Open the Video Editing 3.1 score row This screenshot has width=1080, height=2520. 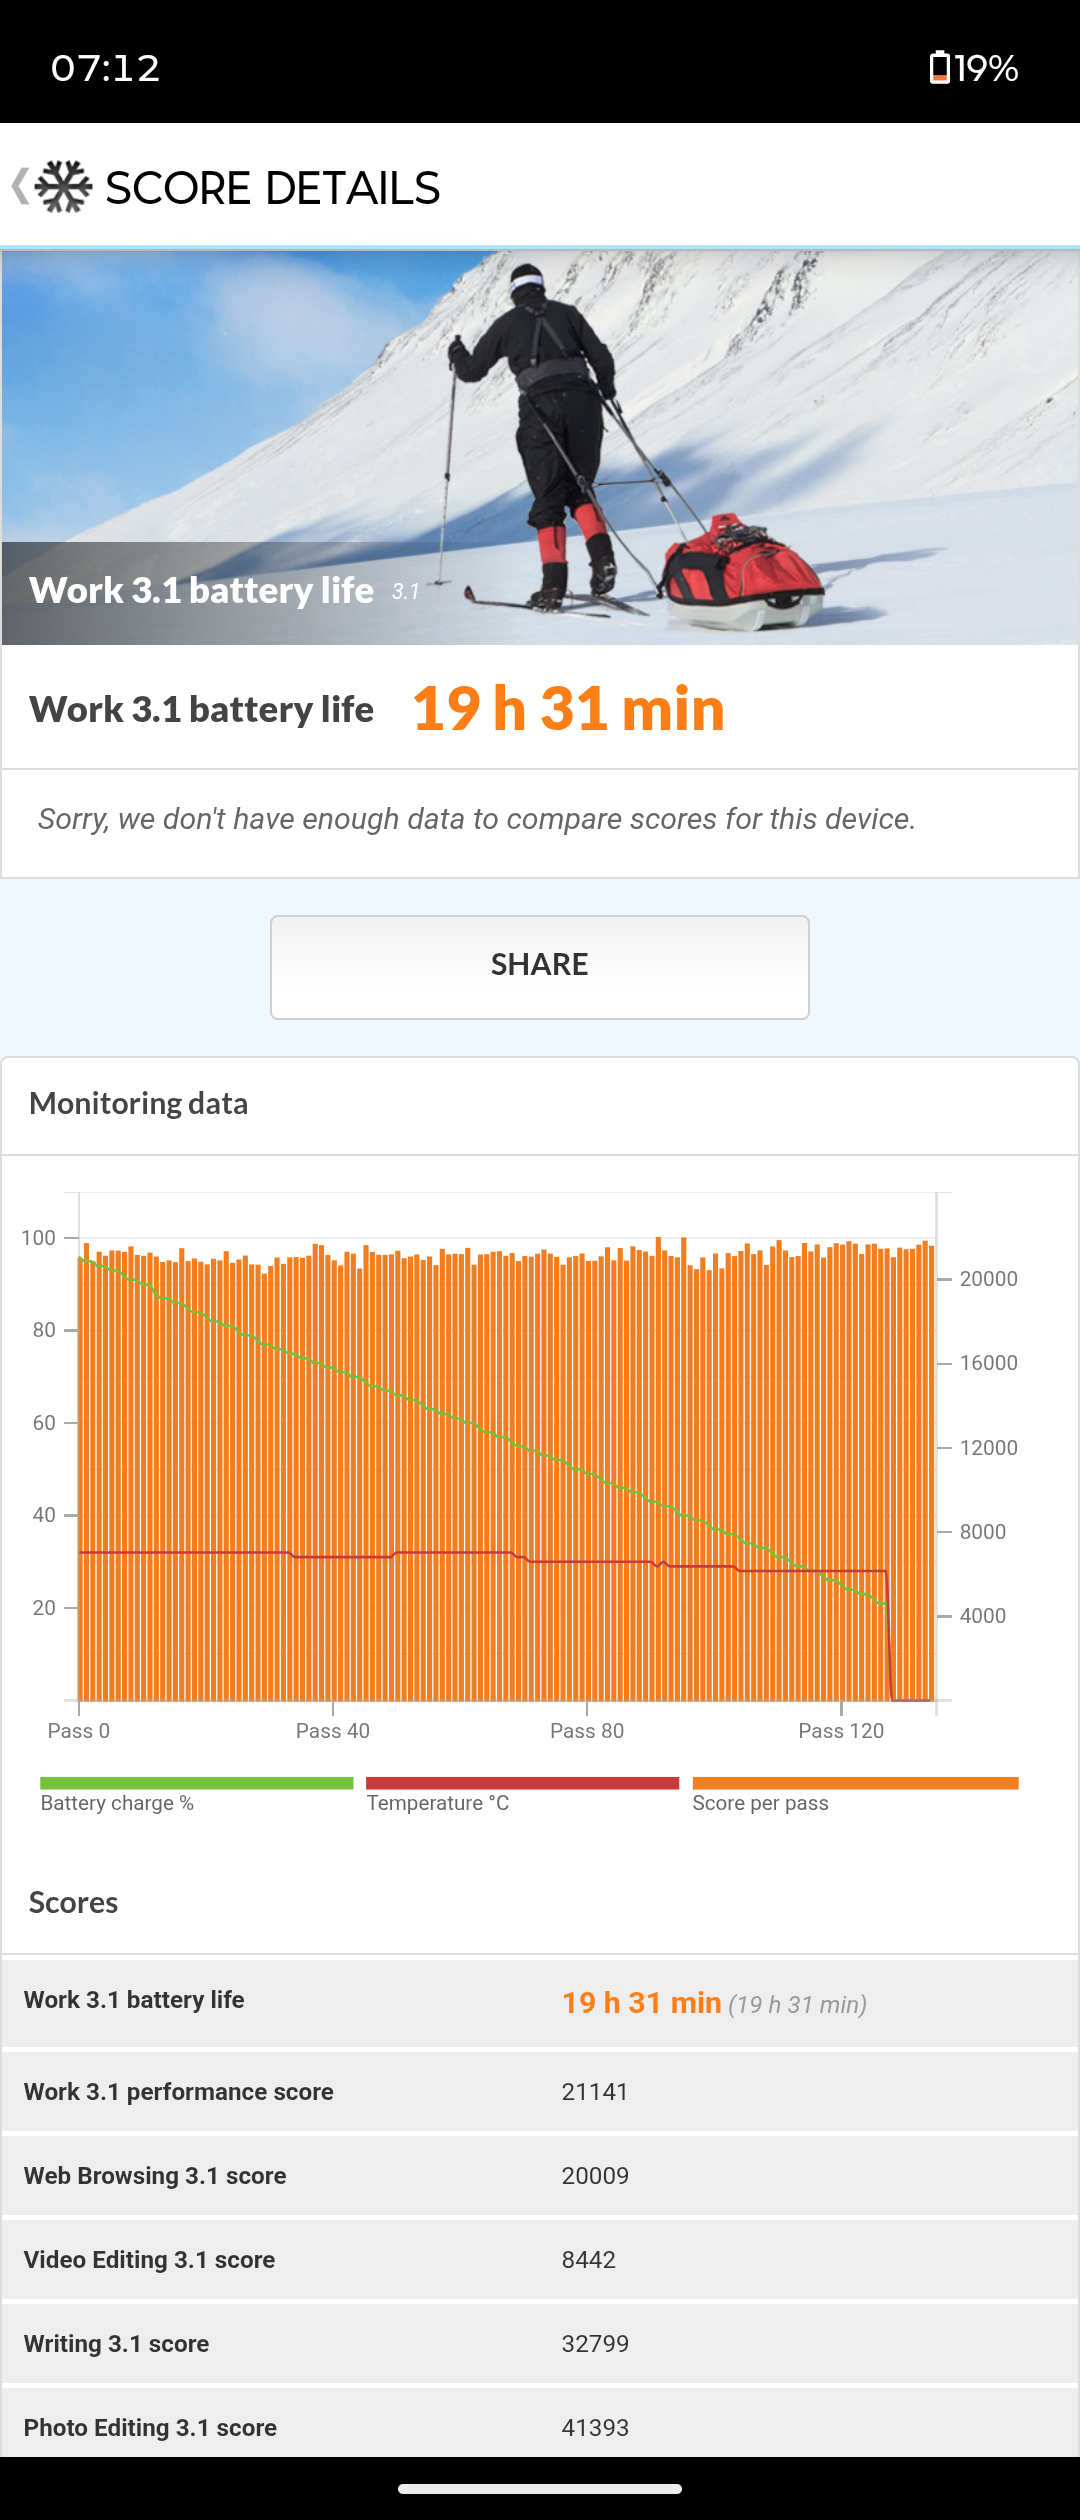[x=540, y=2259]
